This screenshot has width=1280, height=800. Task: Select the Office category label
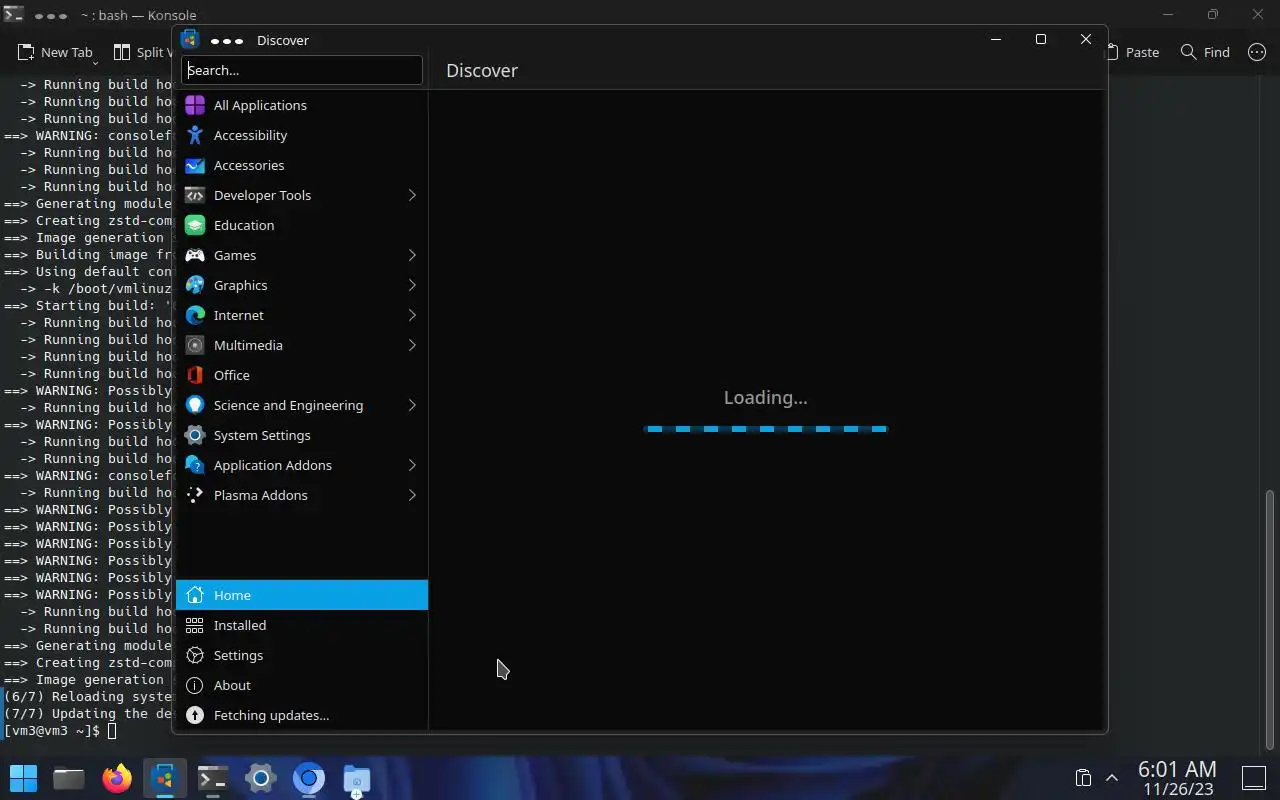[x=232, y=375]
